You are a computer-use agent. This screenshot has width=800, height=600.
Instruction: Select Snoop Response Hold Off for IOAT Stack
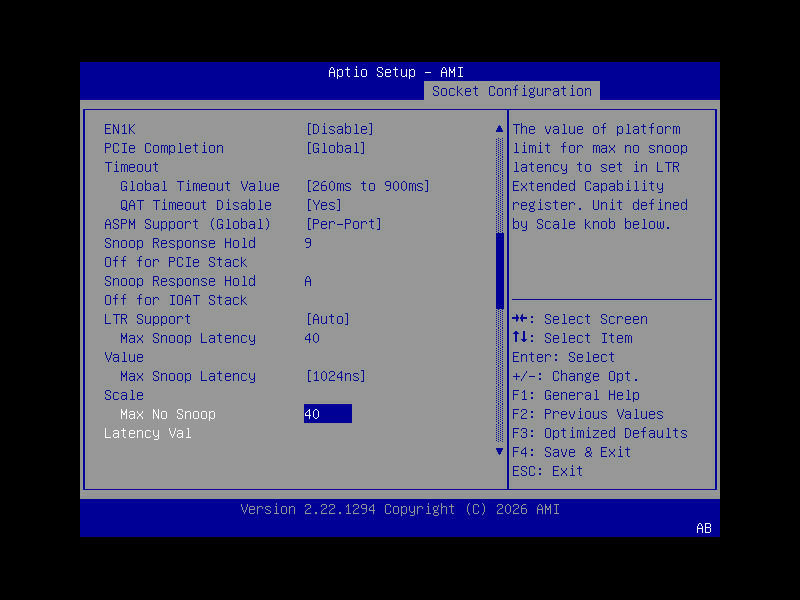pyautogui.click(x=180, y=290)
